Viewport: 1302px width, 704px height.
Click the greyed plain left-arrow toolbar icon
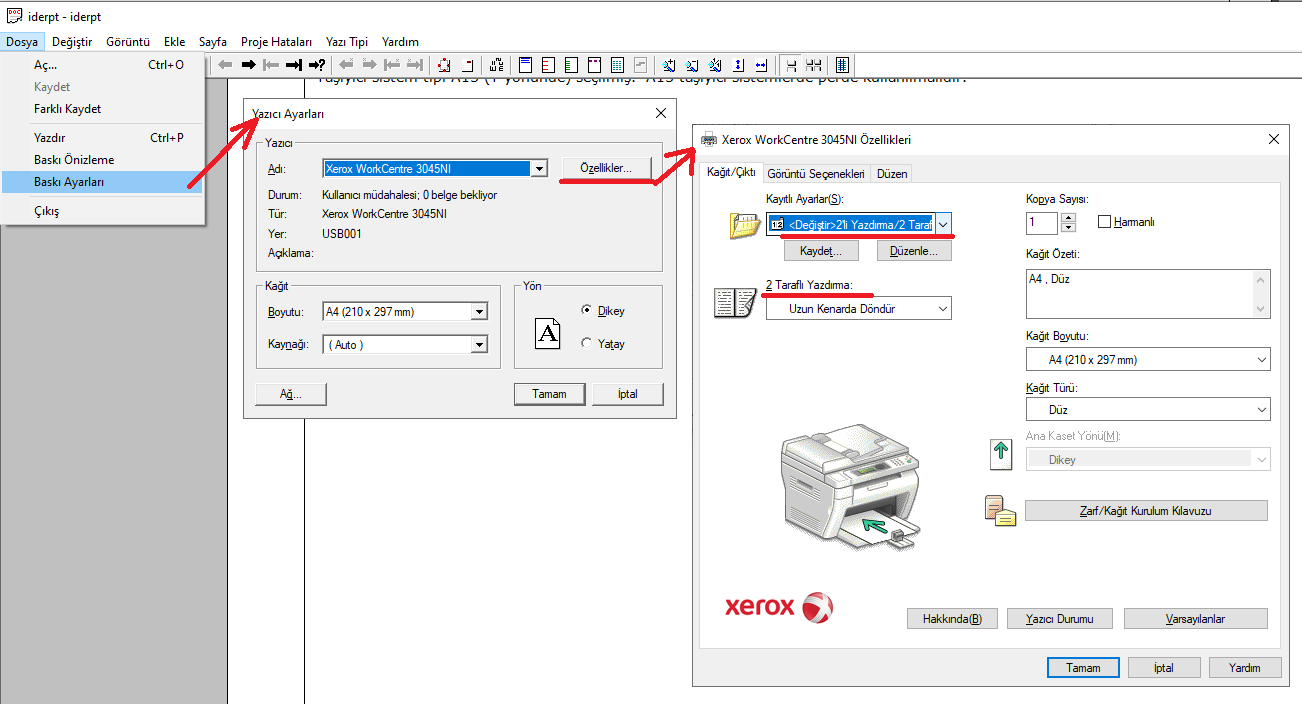coord(226,65)
